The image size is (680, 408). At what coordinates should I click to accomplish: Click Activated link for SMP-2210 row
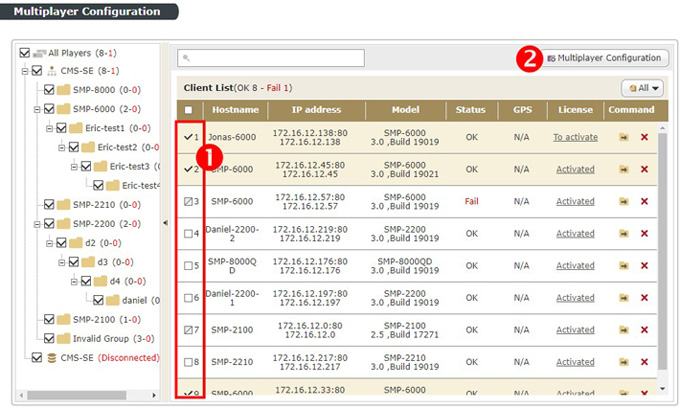575,362
